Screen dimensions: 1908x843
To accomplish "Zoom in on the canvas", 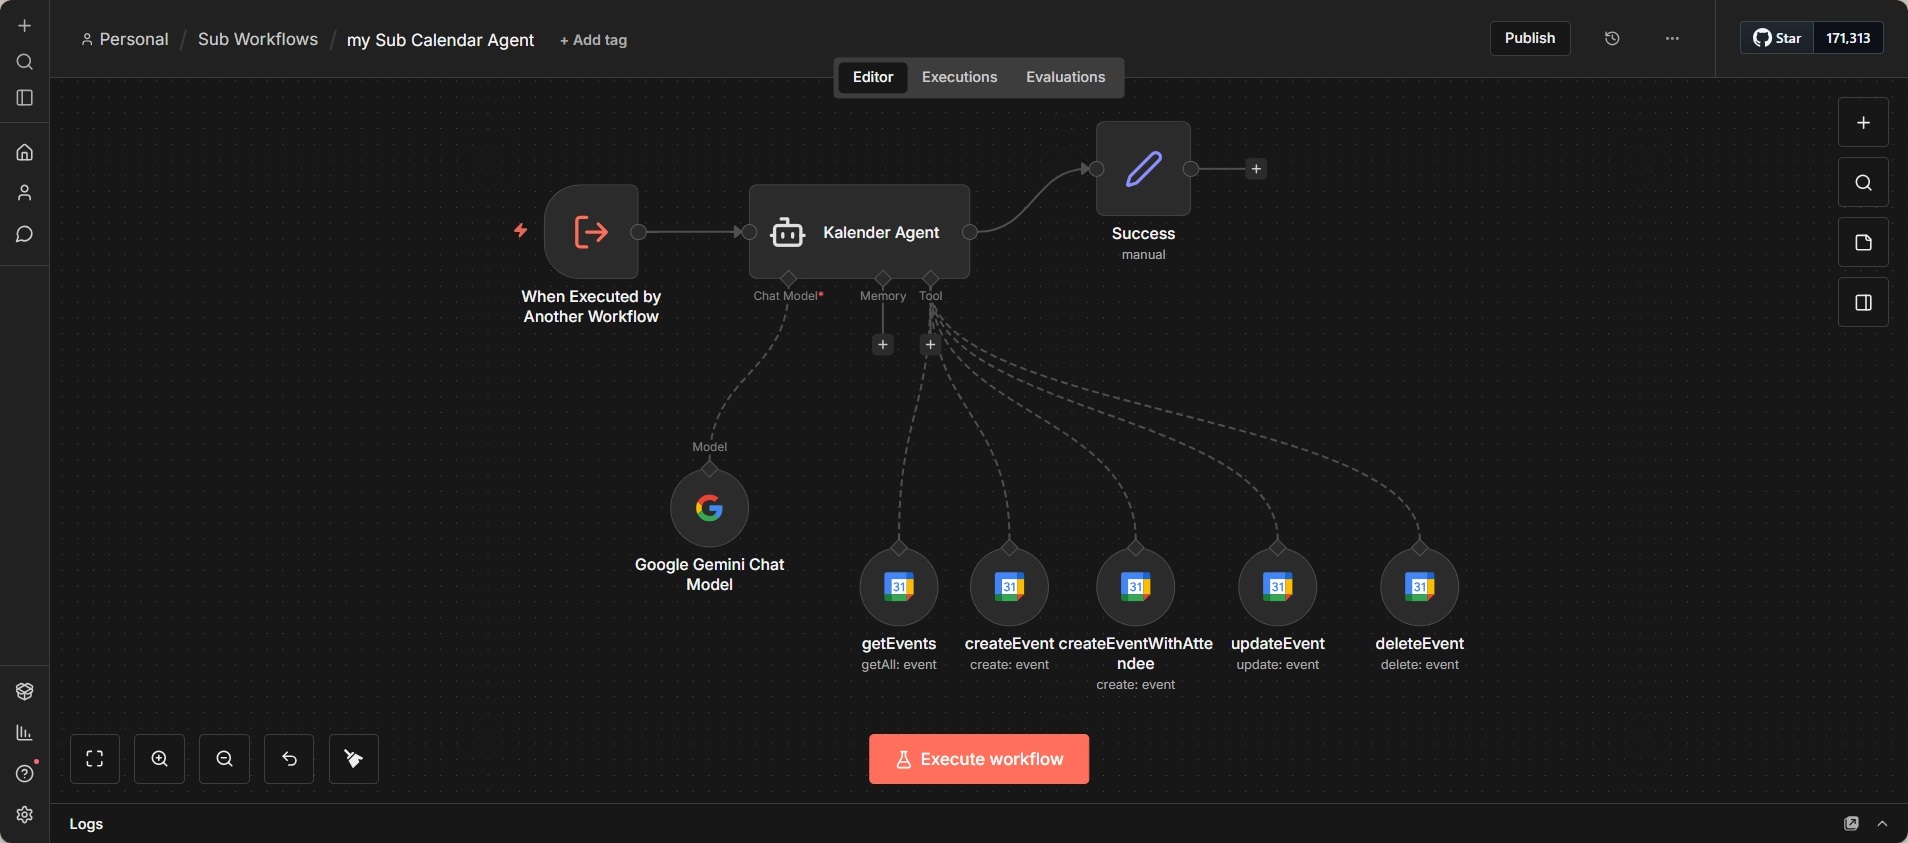I will 160,759.
